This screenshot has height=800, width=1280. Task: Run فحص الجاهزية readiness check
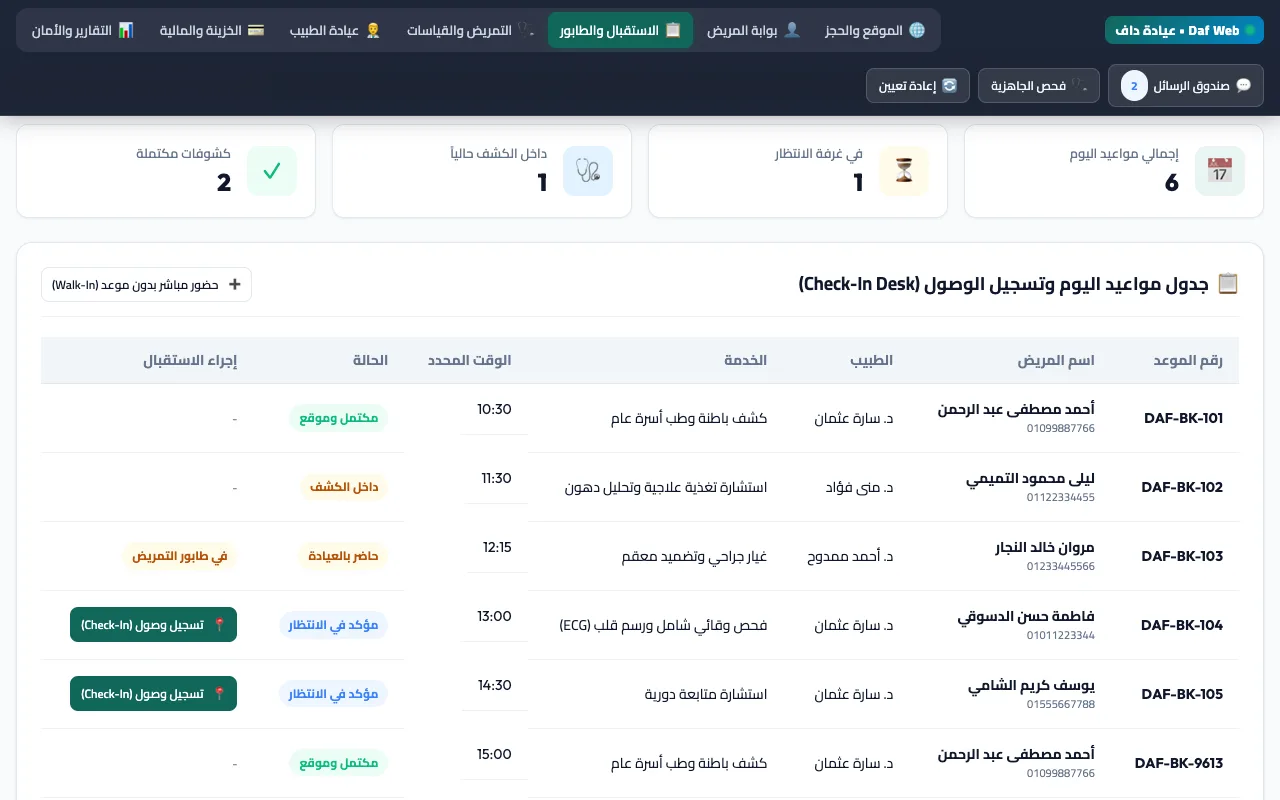tap(1039, 86)
